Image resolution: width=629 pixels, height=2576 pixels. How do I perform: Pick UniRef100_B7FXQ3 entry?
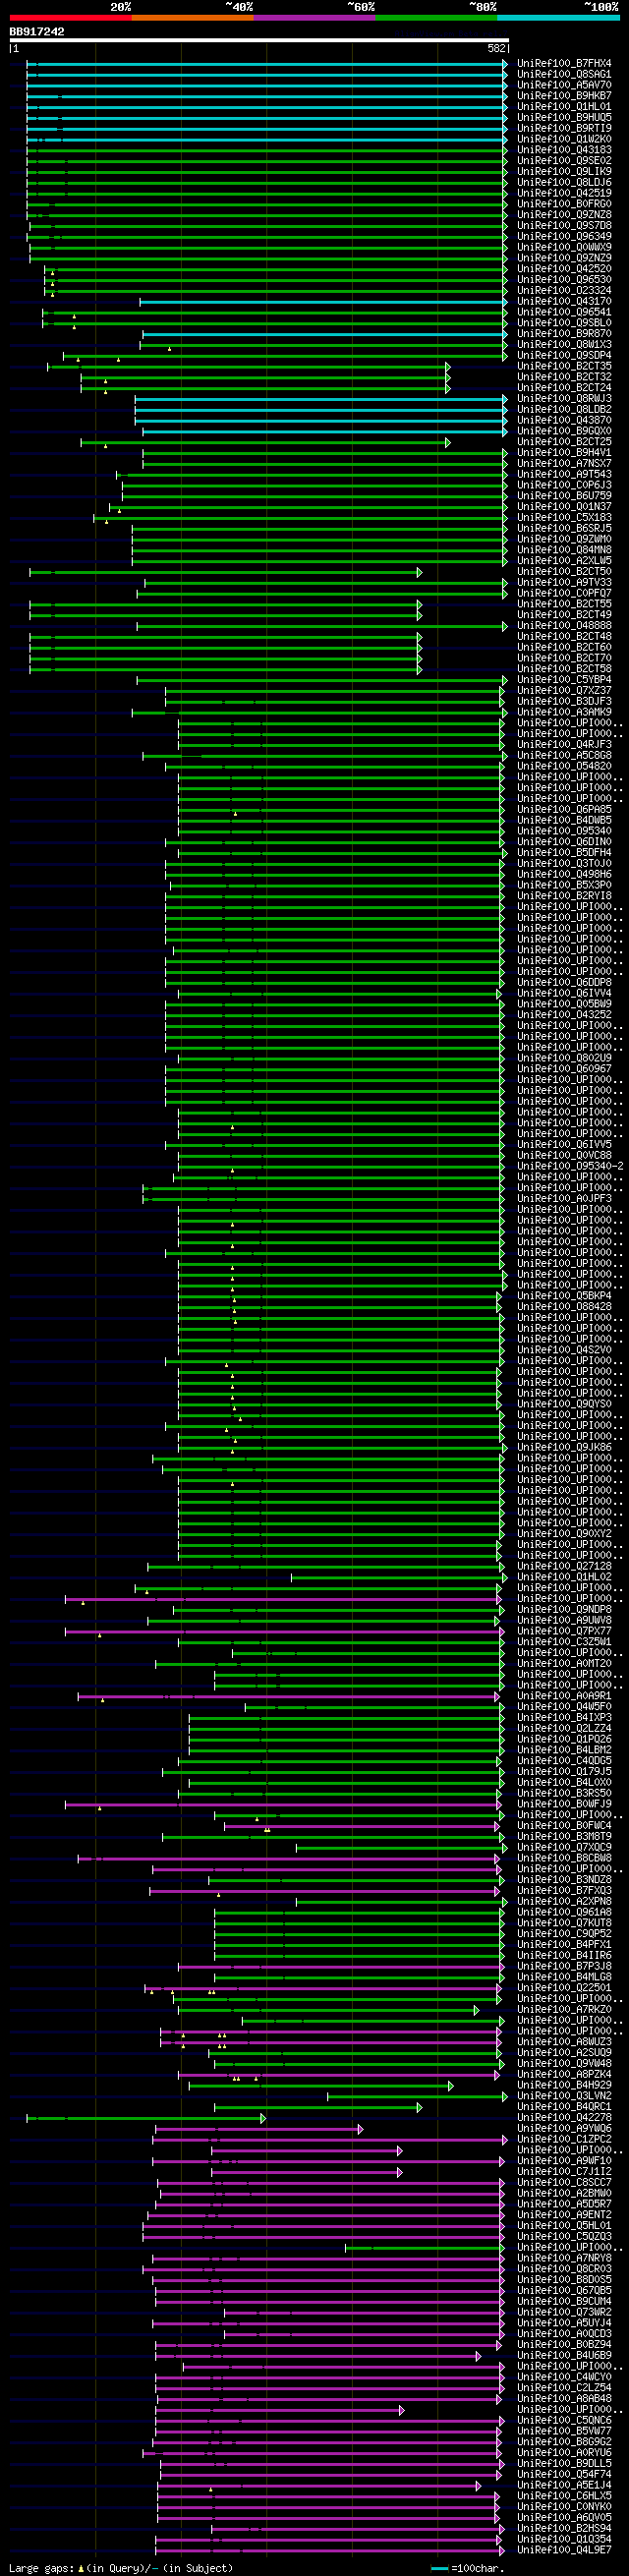pyautogui.click(x=564, y=1890)
